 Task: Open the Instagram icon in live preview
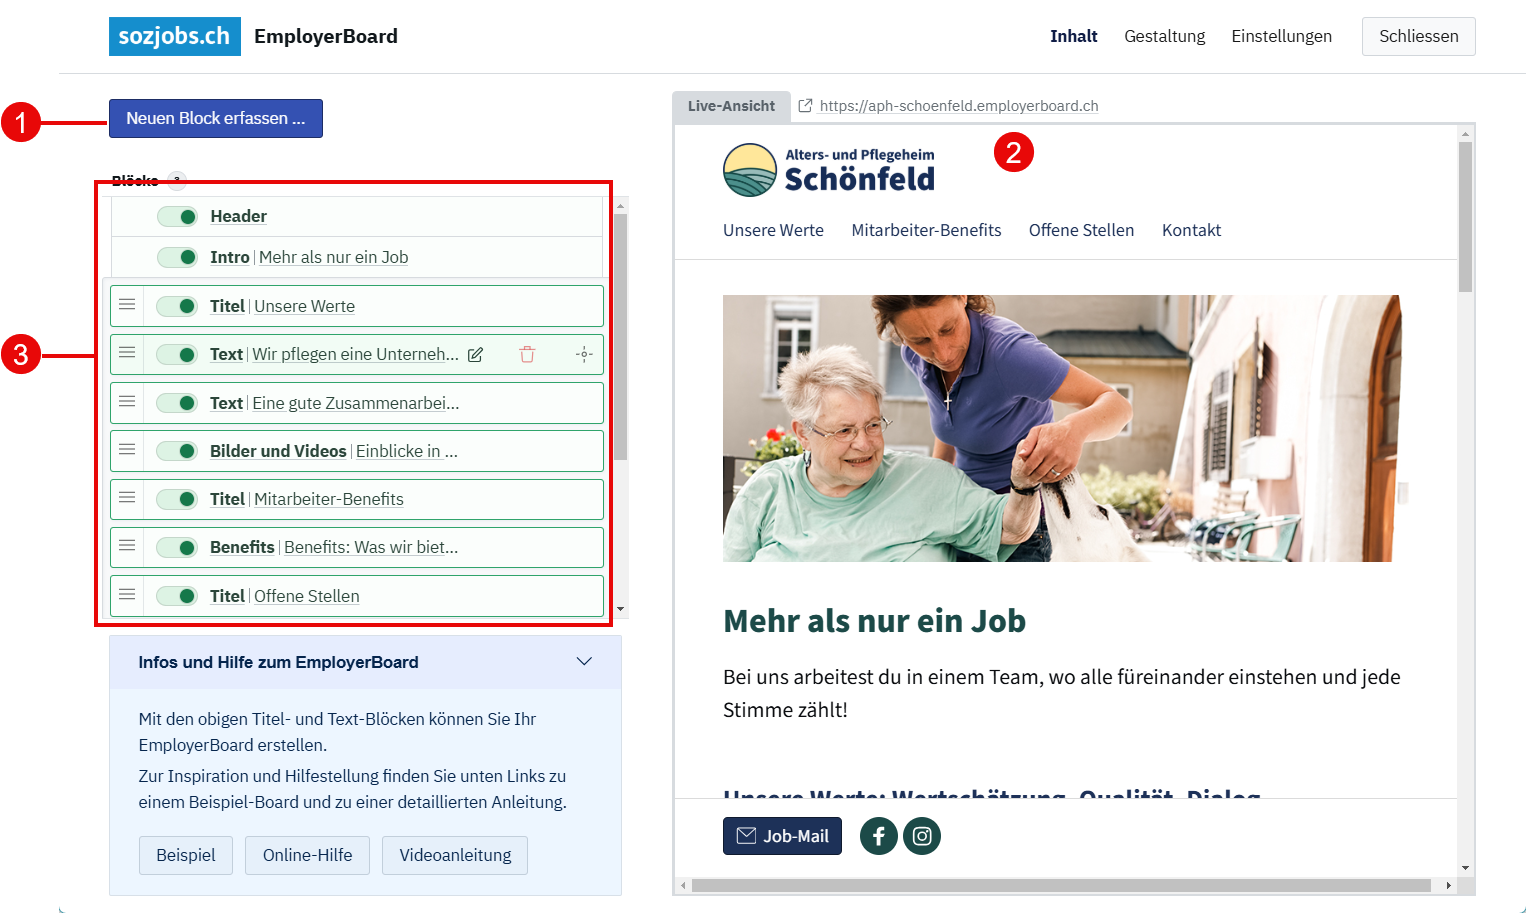click(x=922, y=836)
